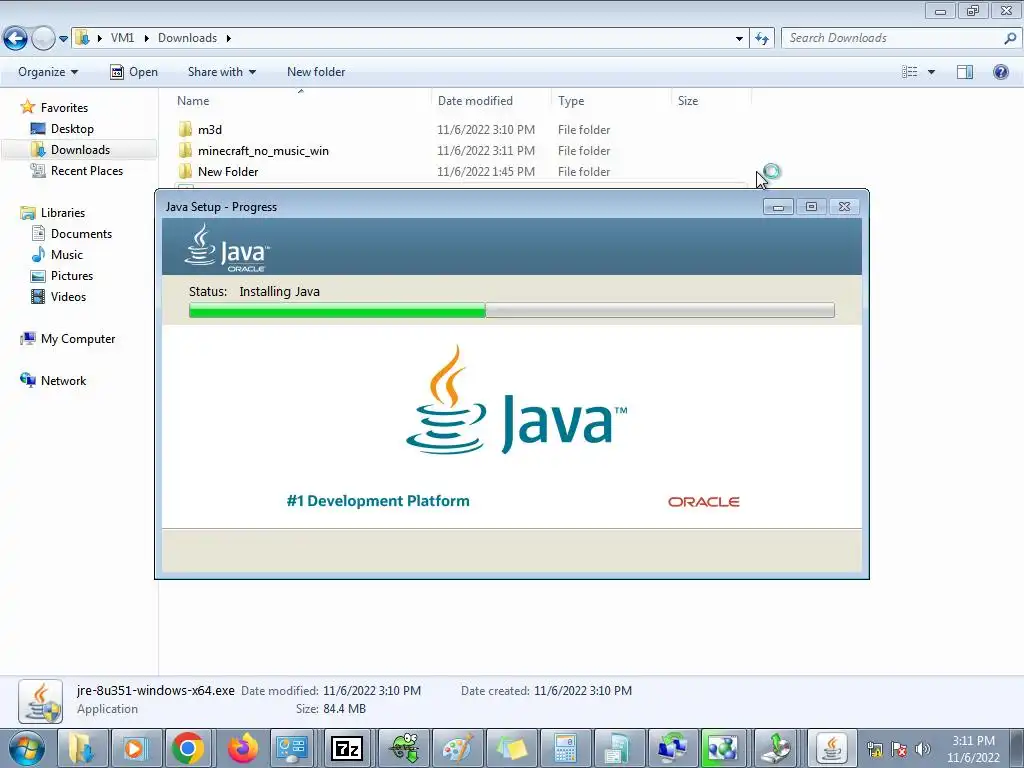Click Favorites in the navigation pane
Screen dimensions: 1024x768
pos(64,108)
